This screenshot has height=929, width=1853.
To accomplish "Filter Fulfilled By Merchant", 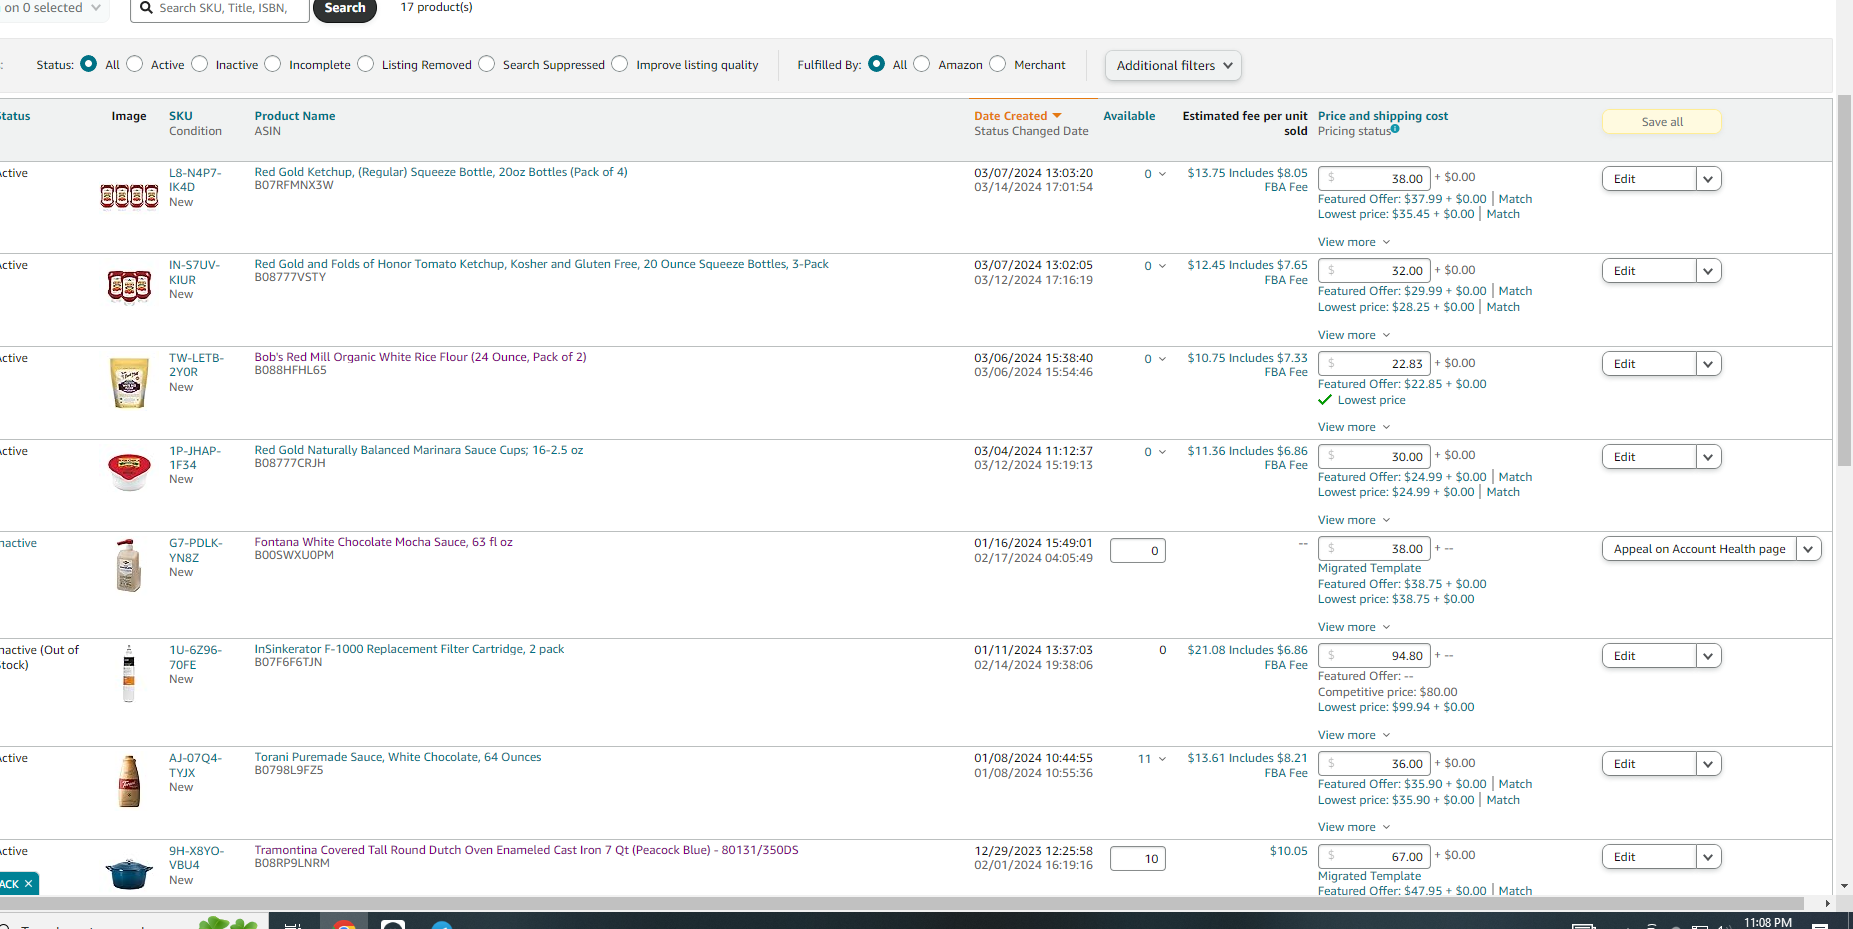I will pos(998,64).
